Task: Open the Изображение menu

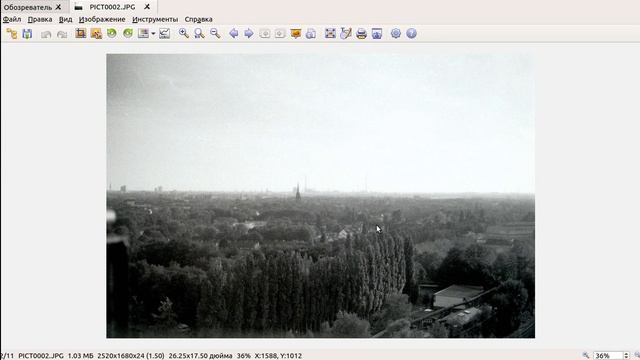Action: coord(102,19)
